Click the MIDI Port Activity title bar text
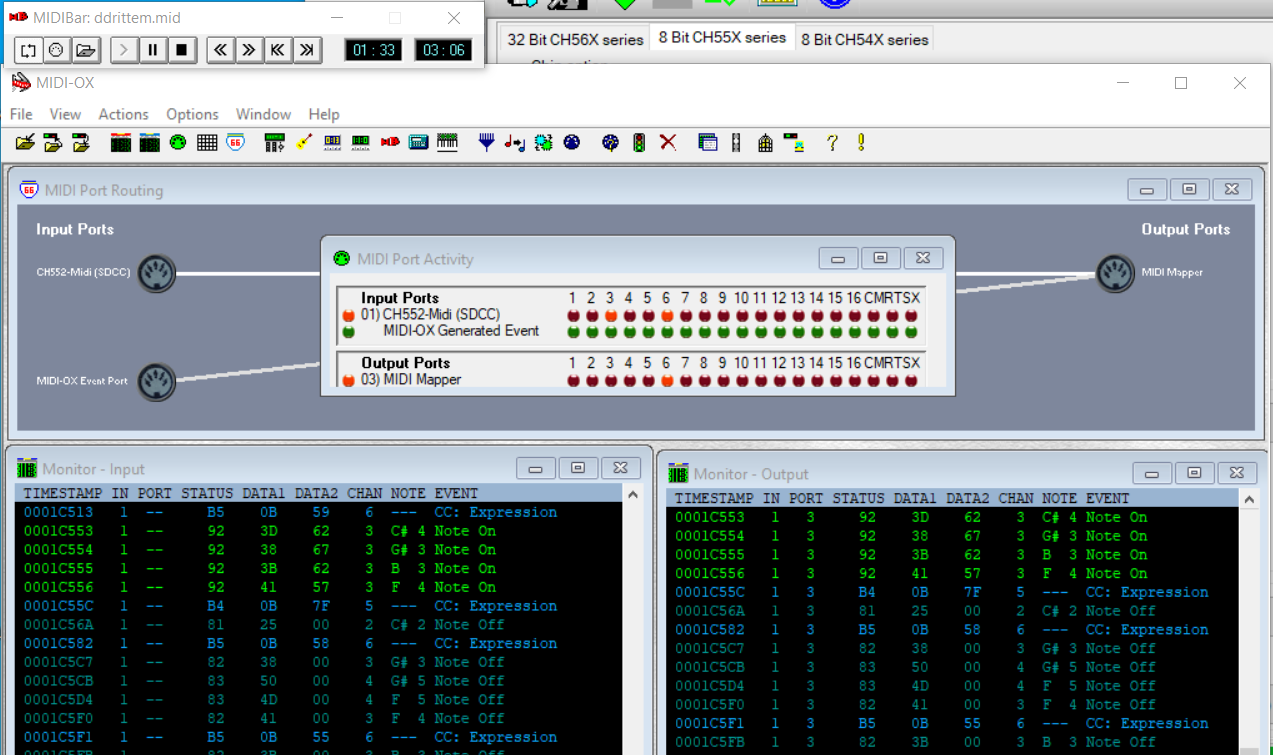 pos(415,259)
